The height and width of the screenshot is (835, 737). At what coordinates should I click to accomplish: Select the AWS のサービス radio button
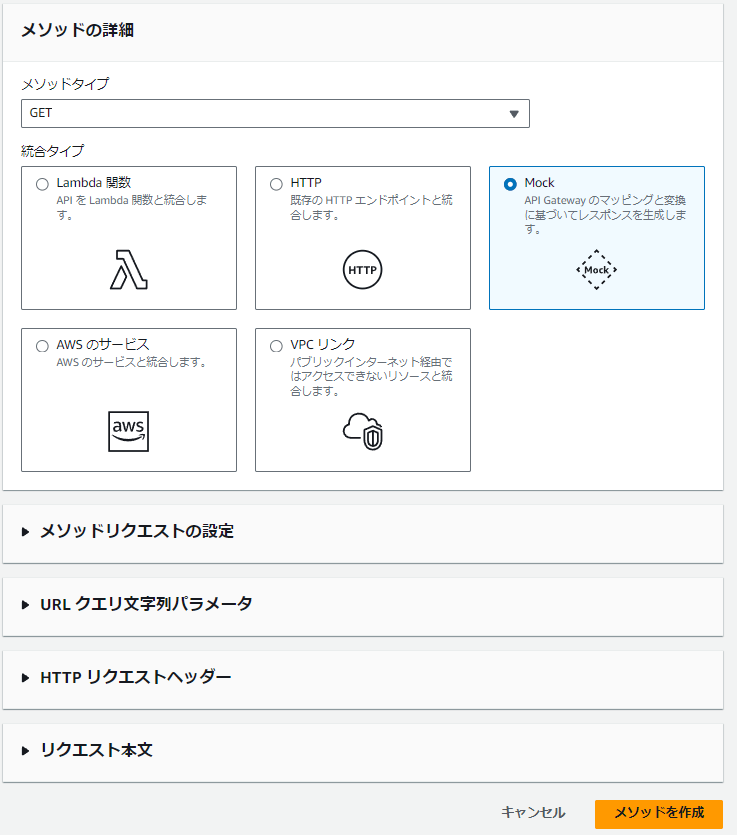(42, 346)
